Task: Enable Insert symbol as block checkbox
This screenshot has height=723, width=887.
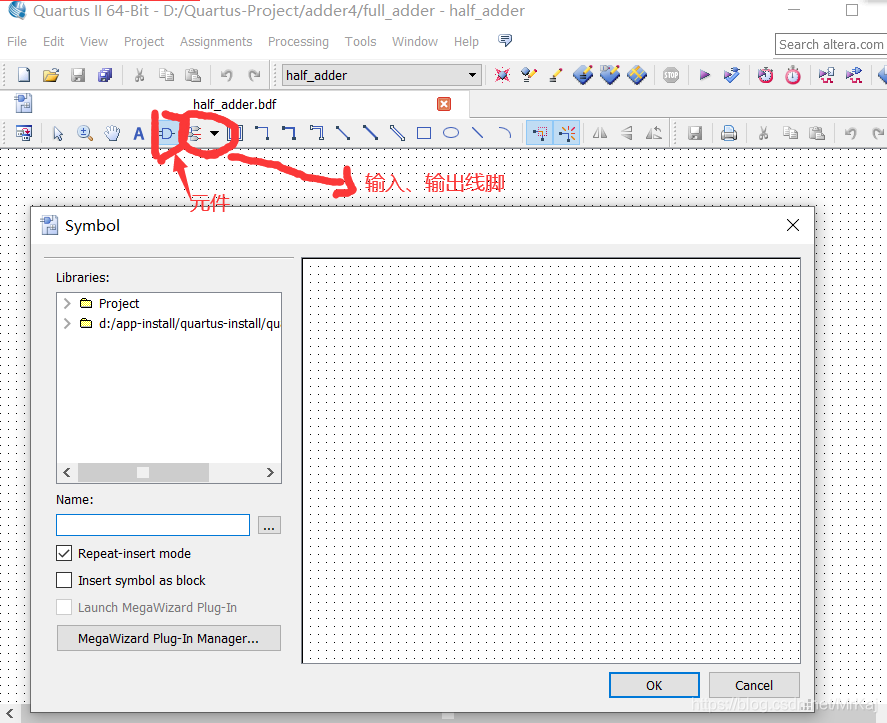Action: pos(64,580)
